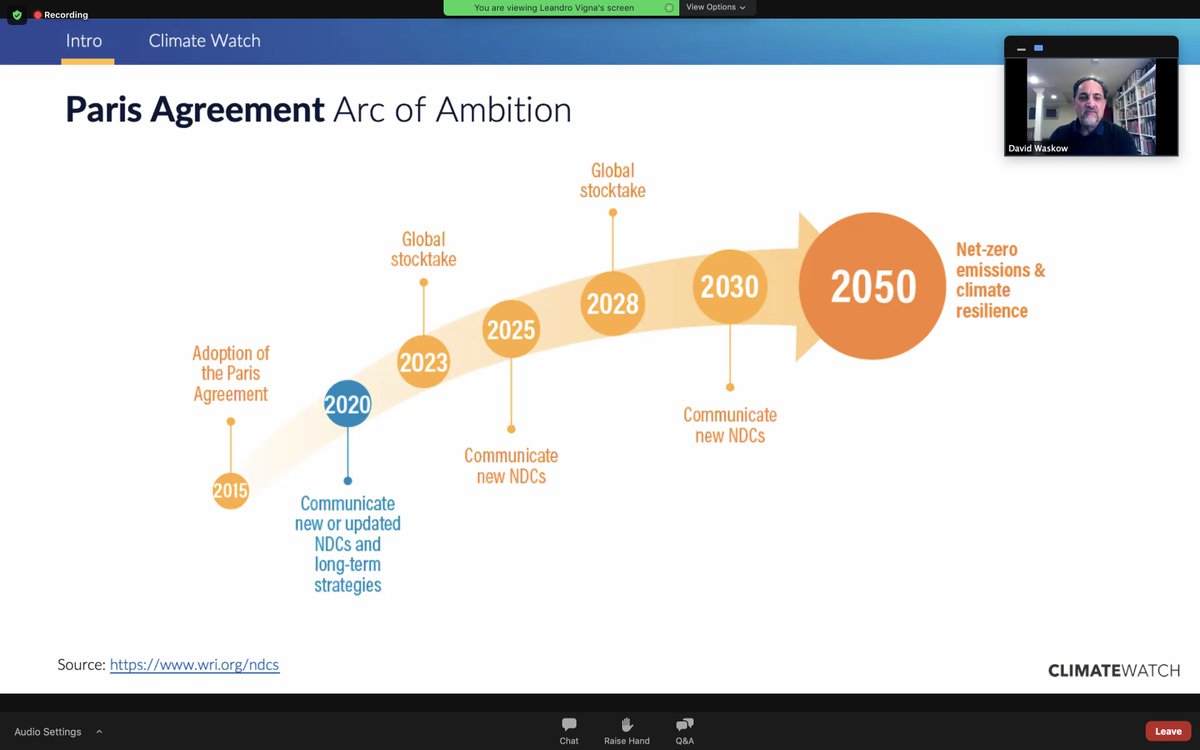Click the 'Paris Agreement Arc of Ambition' title
The image size is (1200, 750).
[318, 109]
